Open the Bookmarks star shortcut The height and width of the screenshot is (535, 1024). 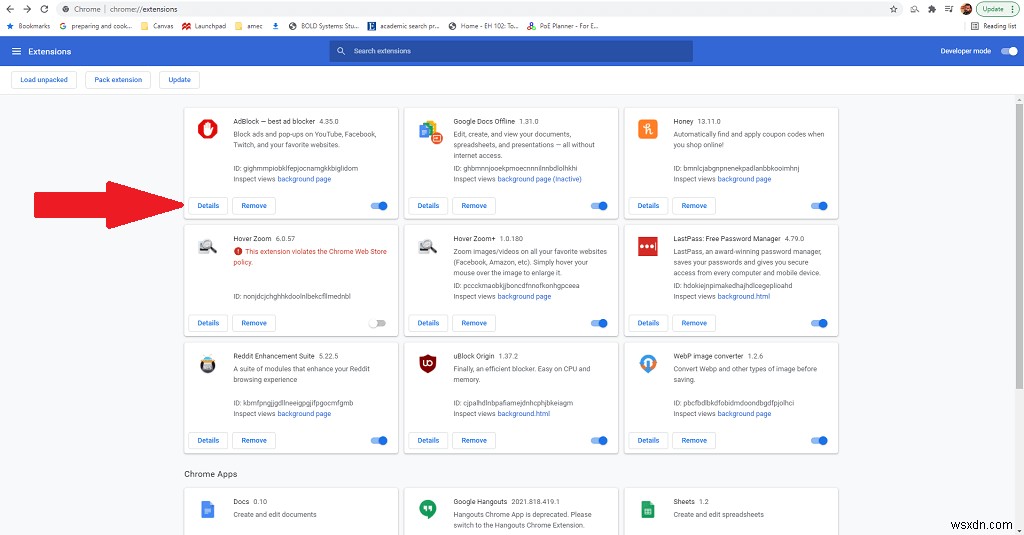coord(28,26)
